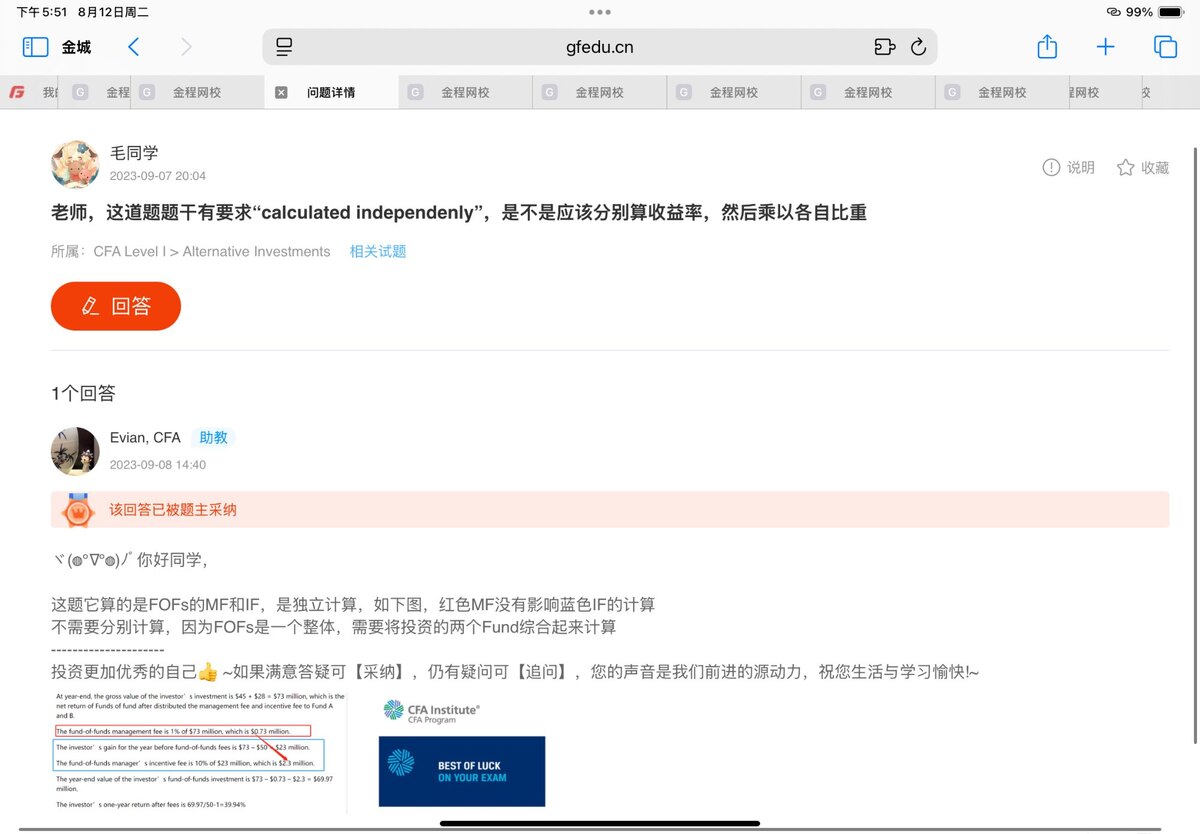Open the 金城 tab group menu
This screenshot has height=834, width=1200.
point(76,47)
